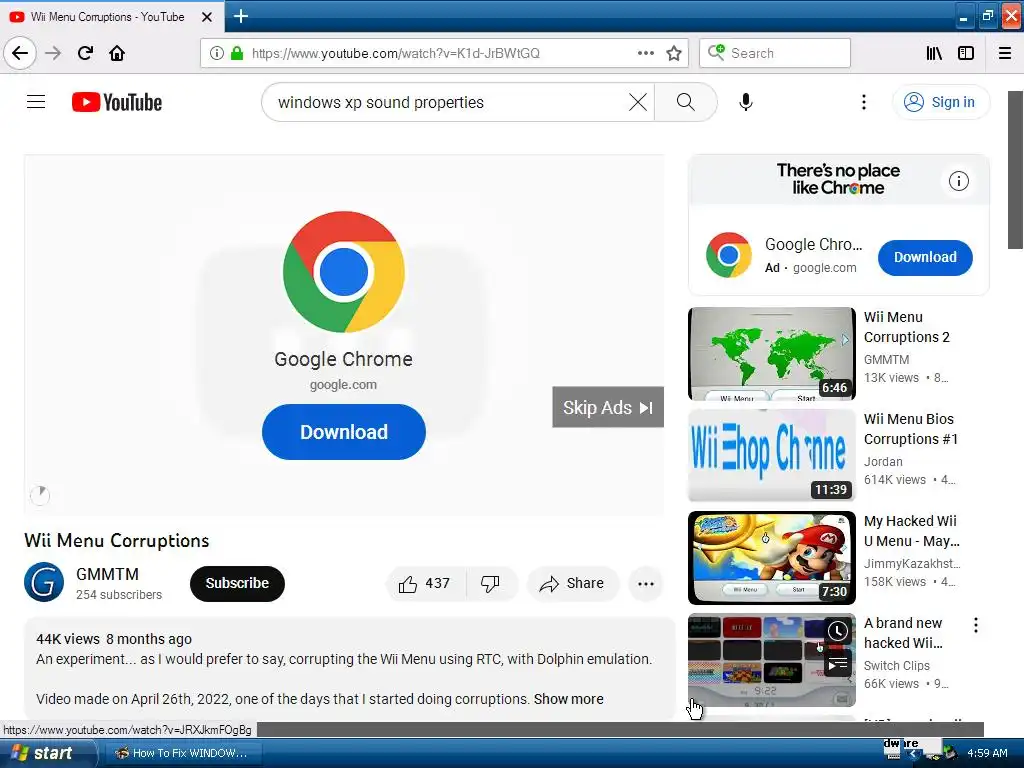Open new tab with the plus button

[240, 16]
